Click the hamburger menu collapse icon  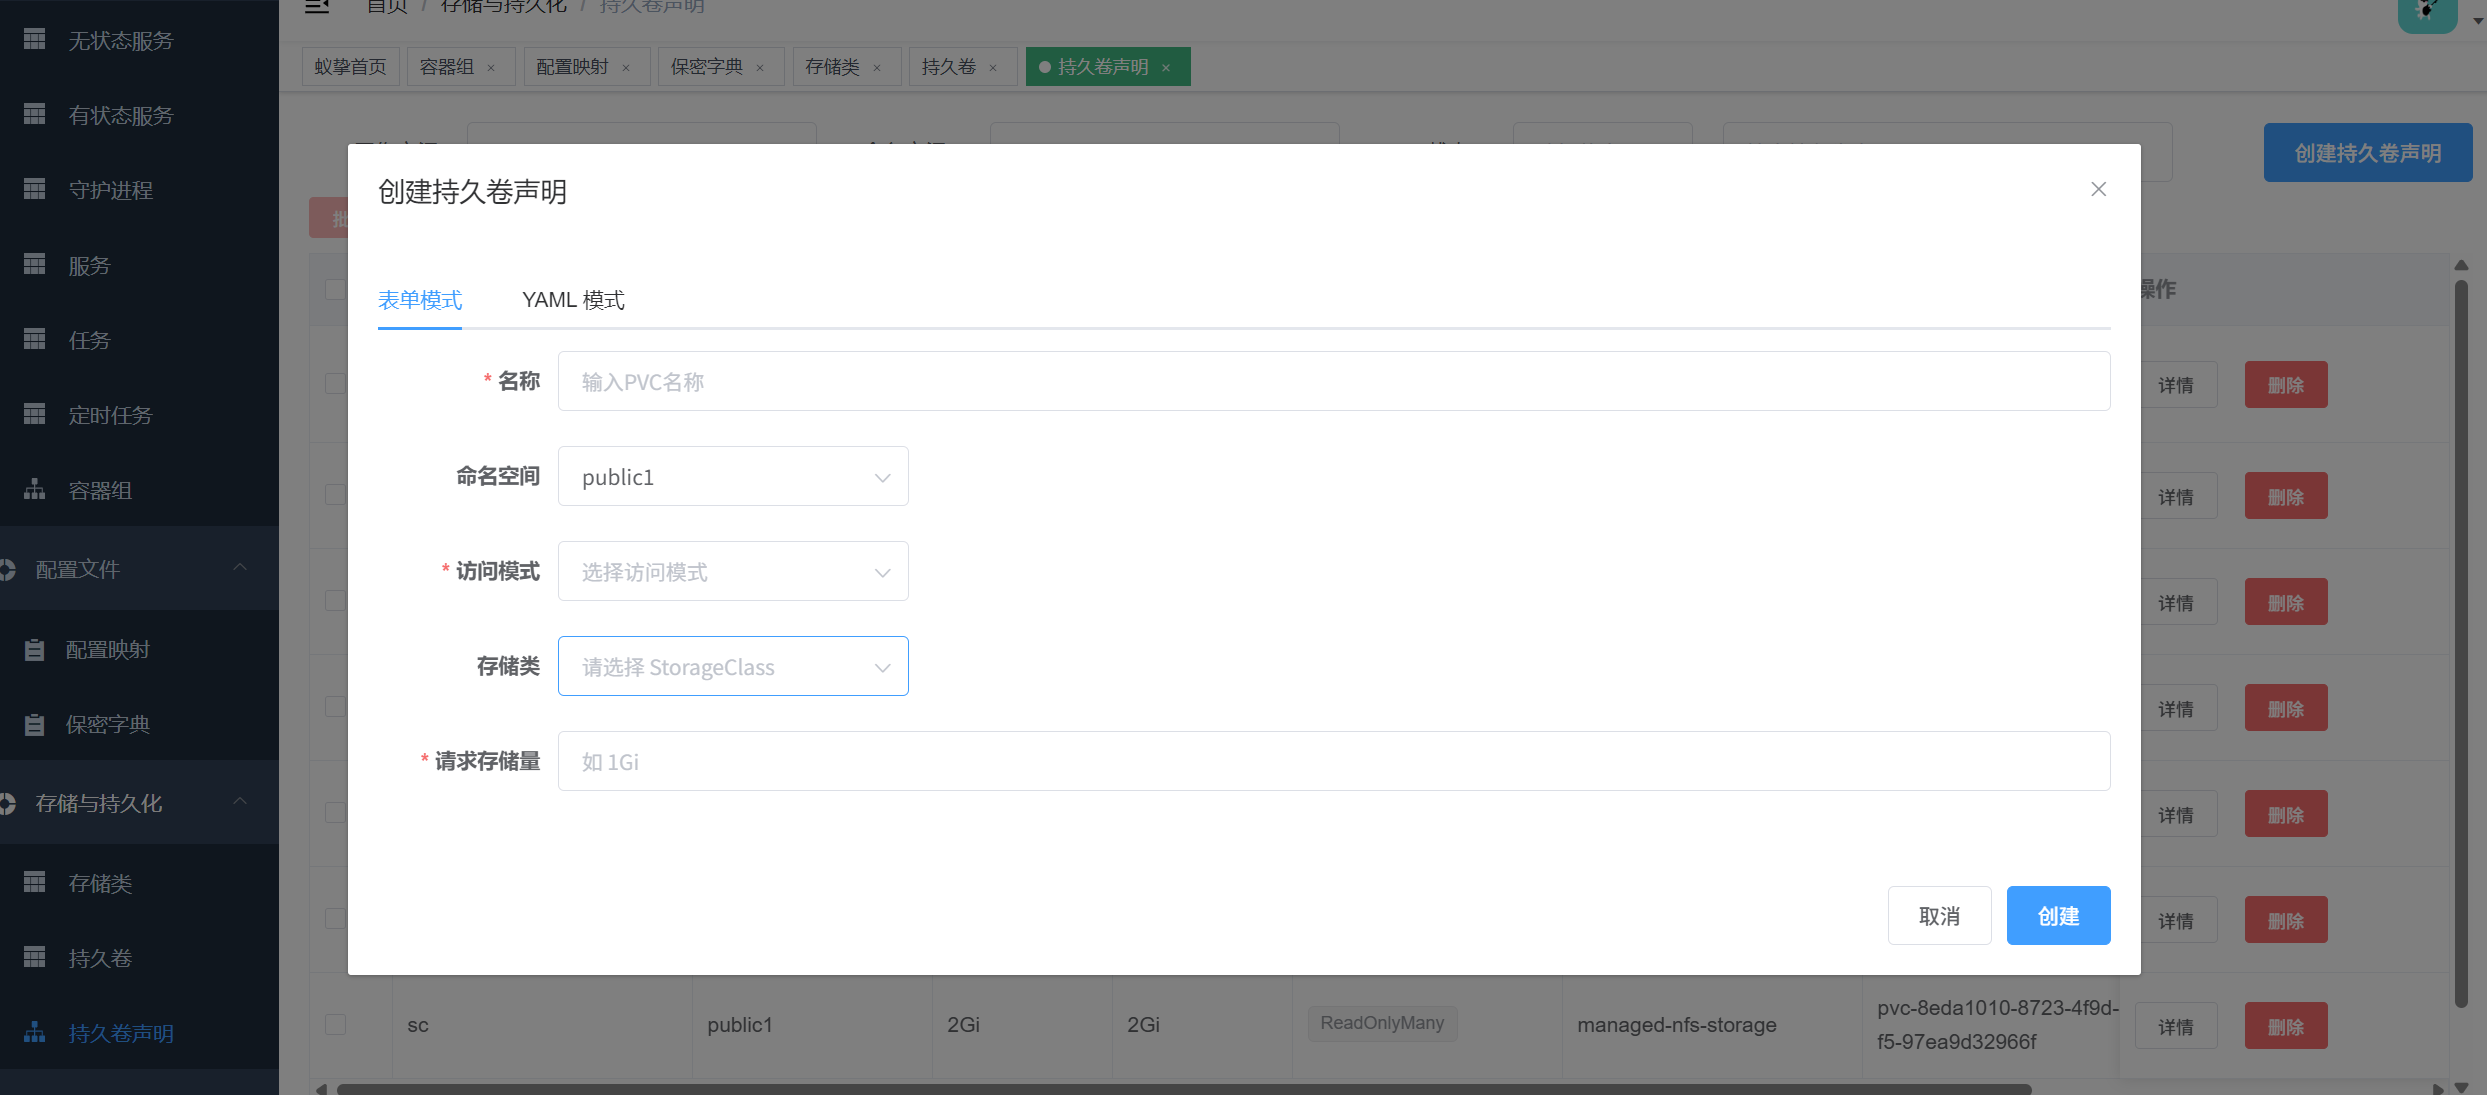tap(317, 7)
